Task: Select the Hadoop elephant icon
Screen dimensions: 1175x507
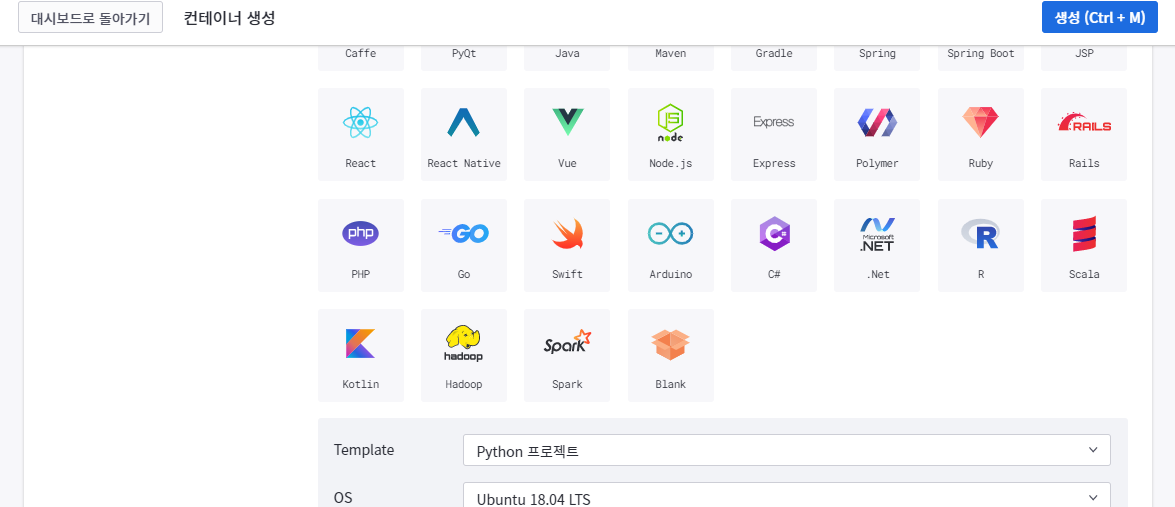Action: click(x=463, y=344)
